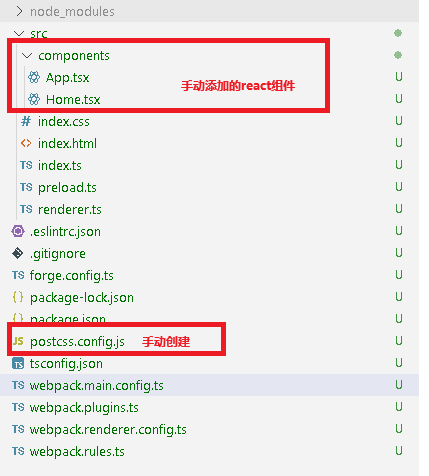
Task: Click the TS icon beside index.ts
Action: [26, 165]
